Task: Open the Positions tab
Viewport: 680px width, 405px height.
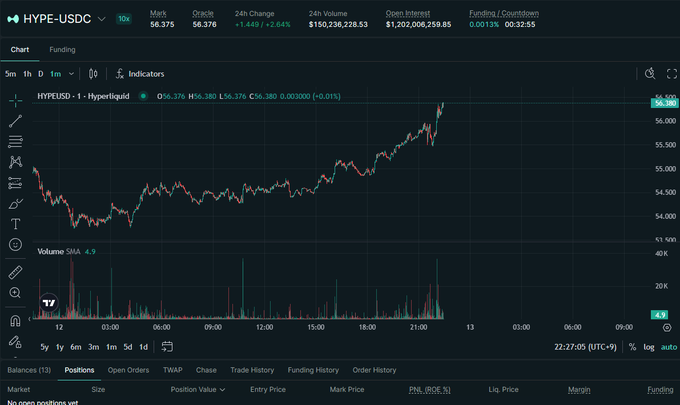Action: point(79,370)
